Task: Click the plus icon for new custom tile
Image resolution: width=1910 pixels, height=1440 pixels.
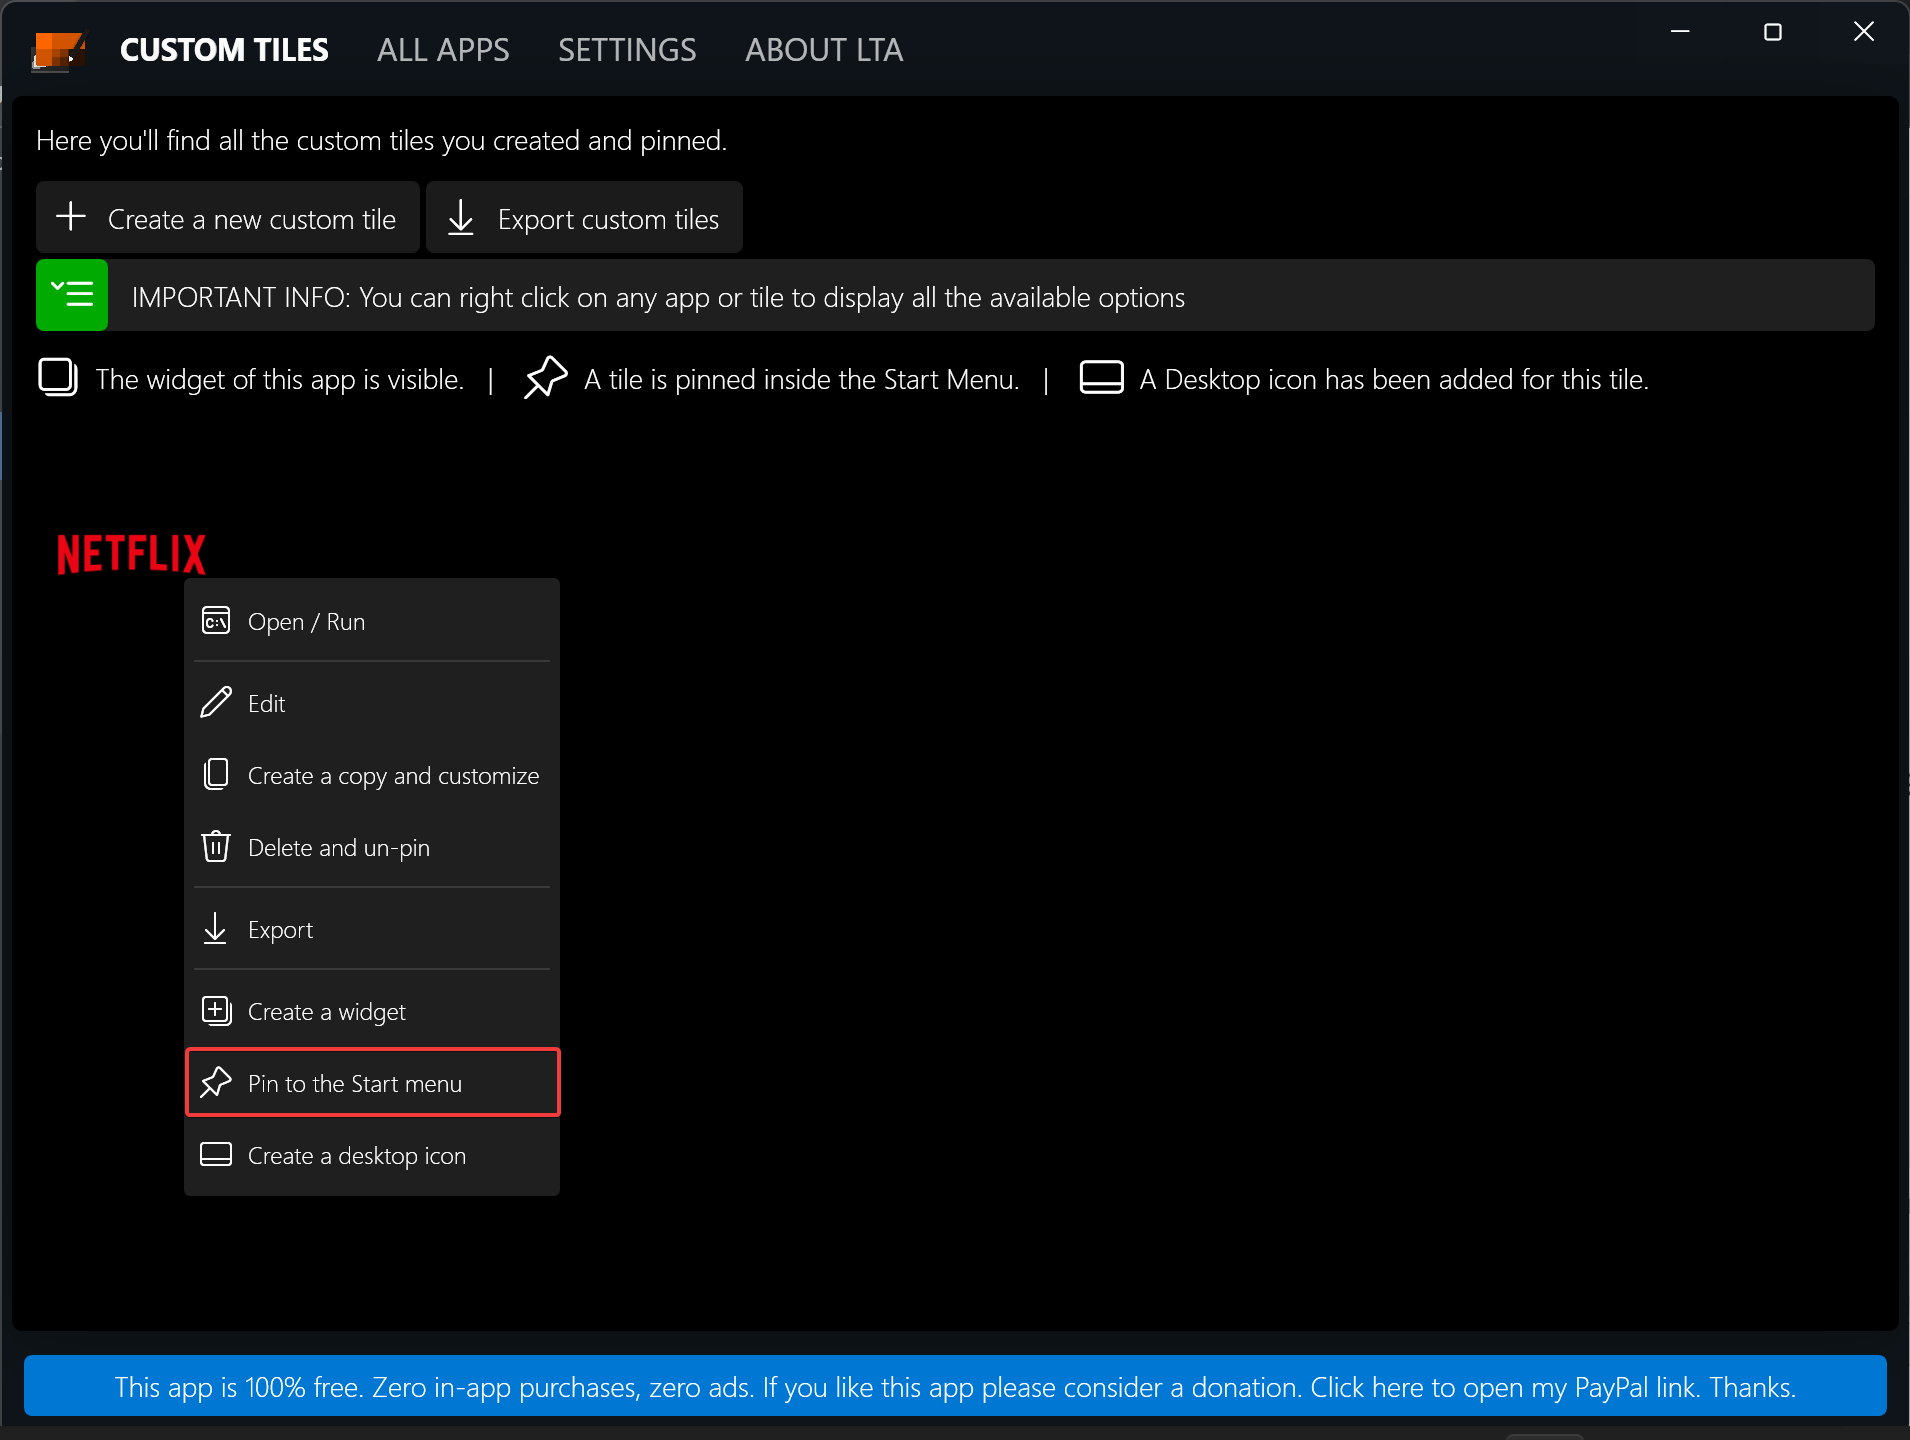Action: (71, 217)
